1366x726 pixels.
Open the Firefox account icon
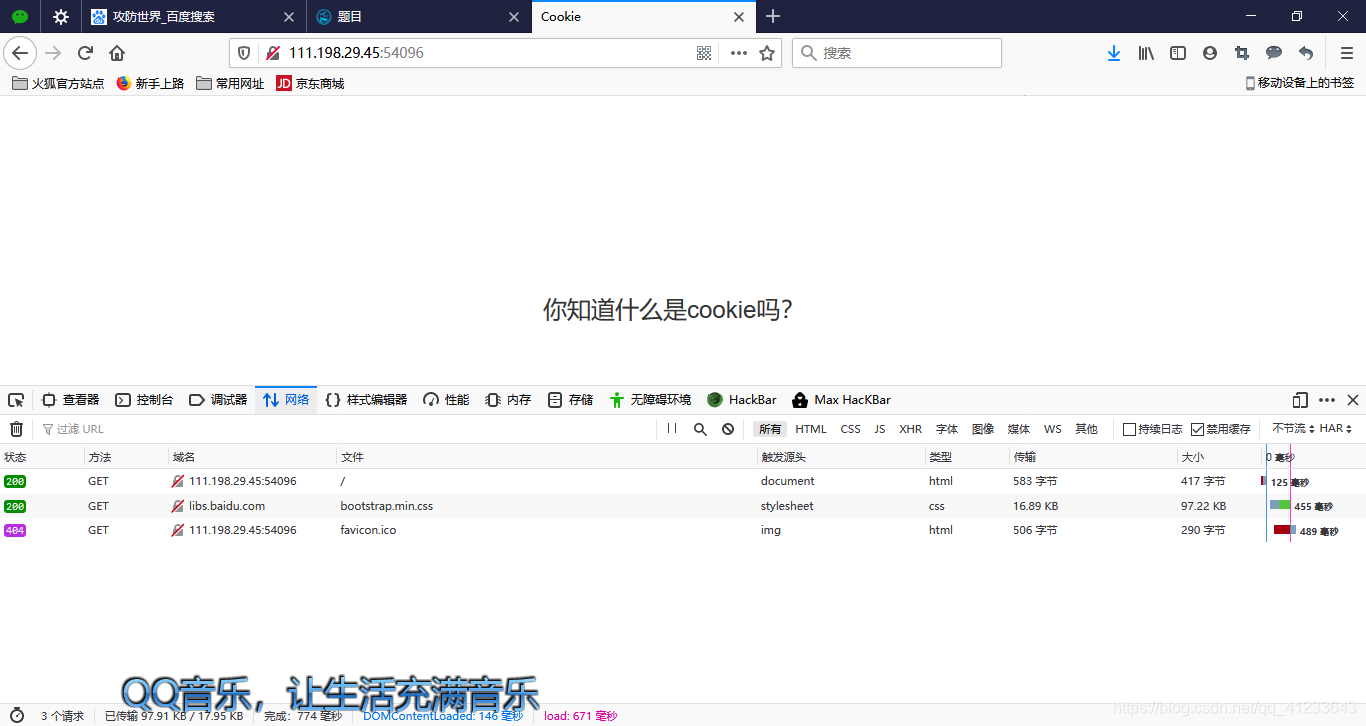pos(1210,53)
